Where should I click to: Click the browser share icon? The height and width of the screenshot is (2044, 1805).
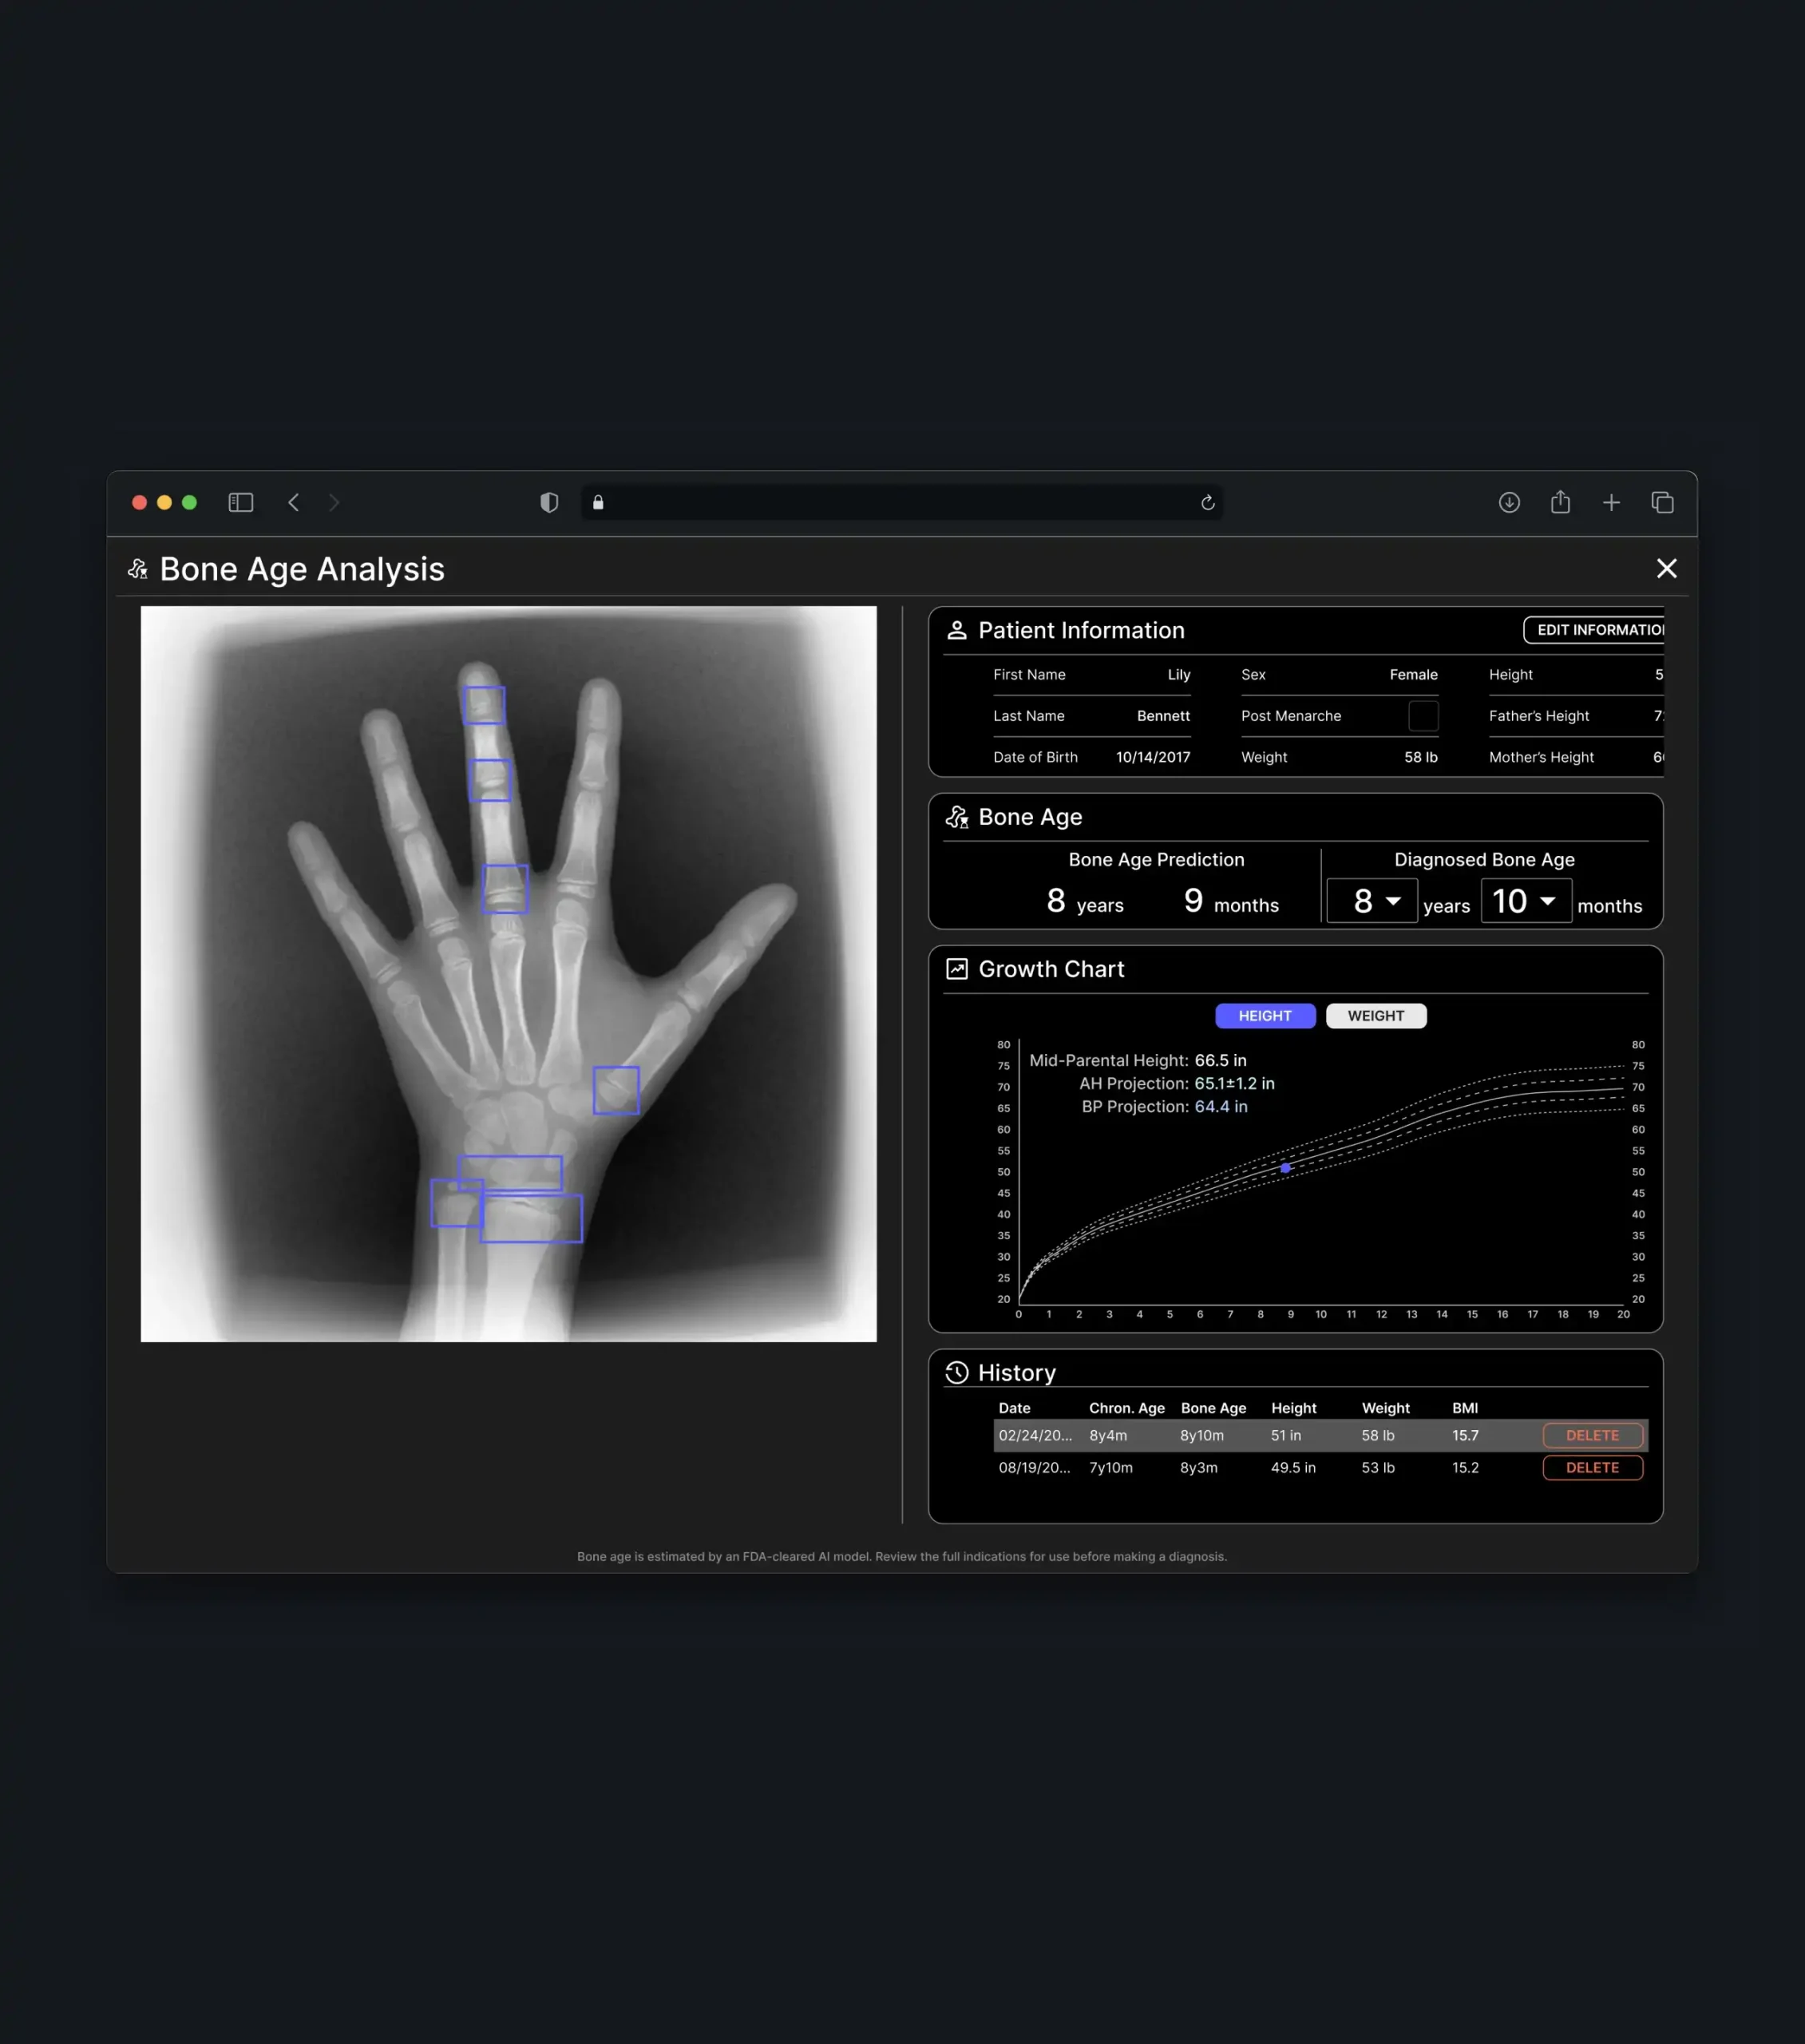[1560, 502]
